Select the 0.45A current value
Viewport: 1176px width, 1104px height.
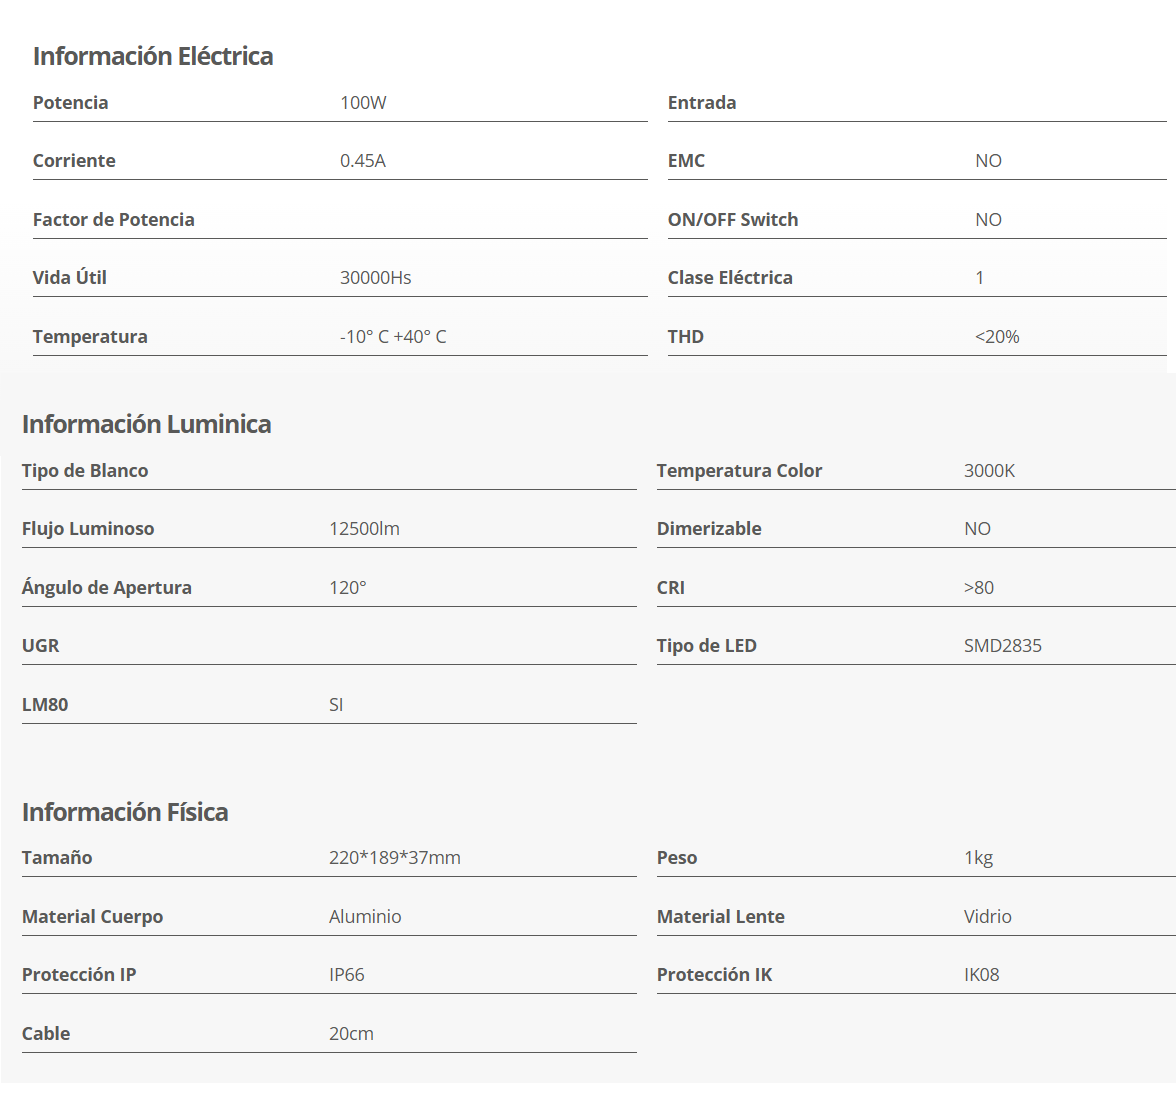point(363,161)
